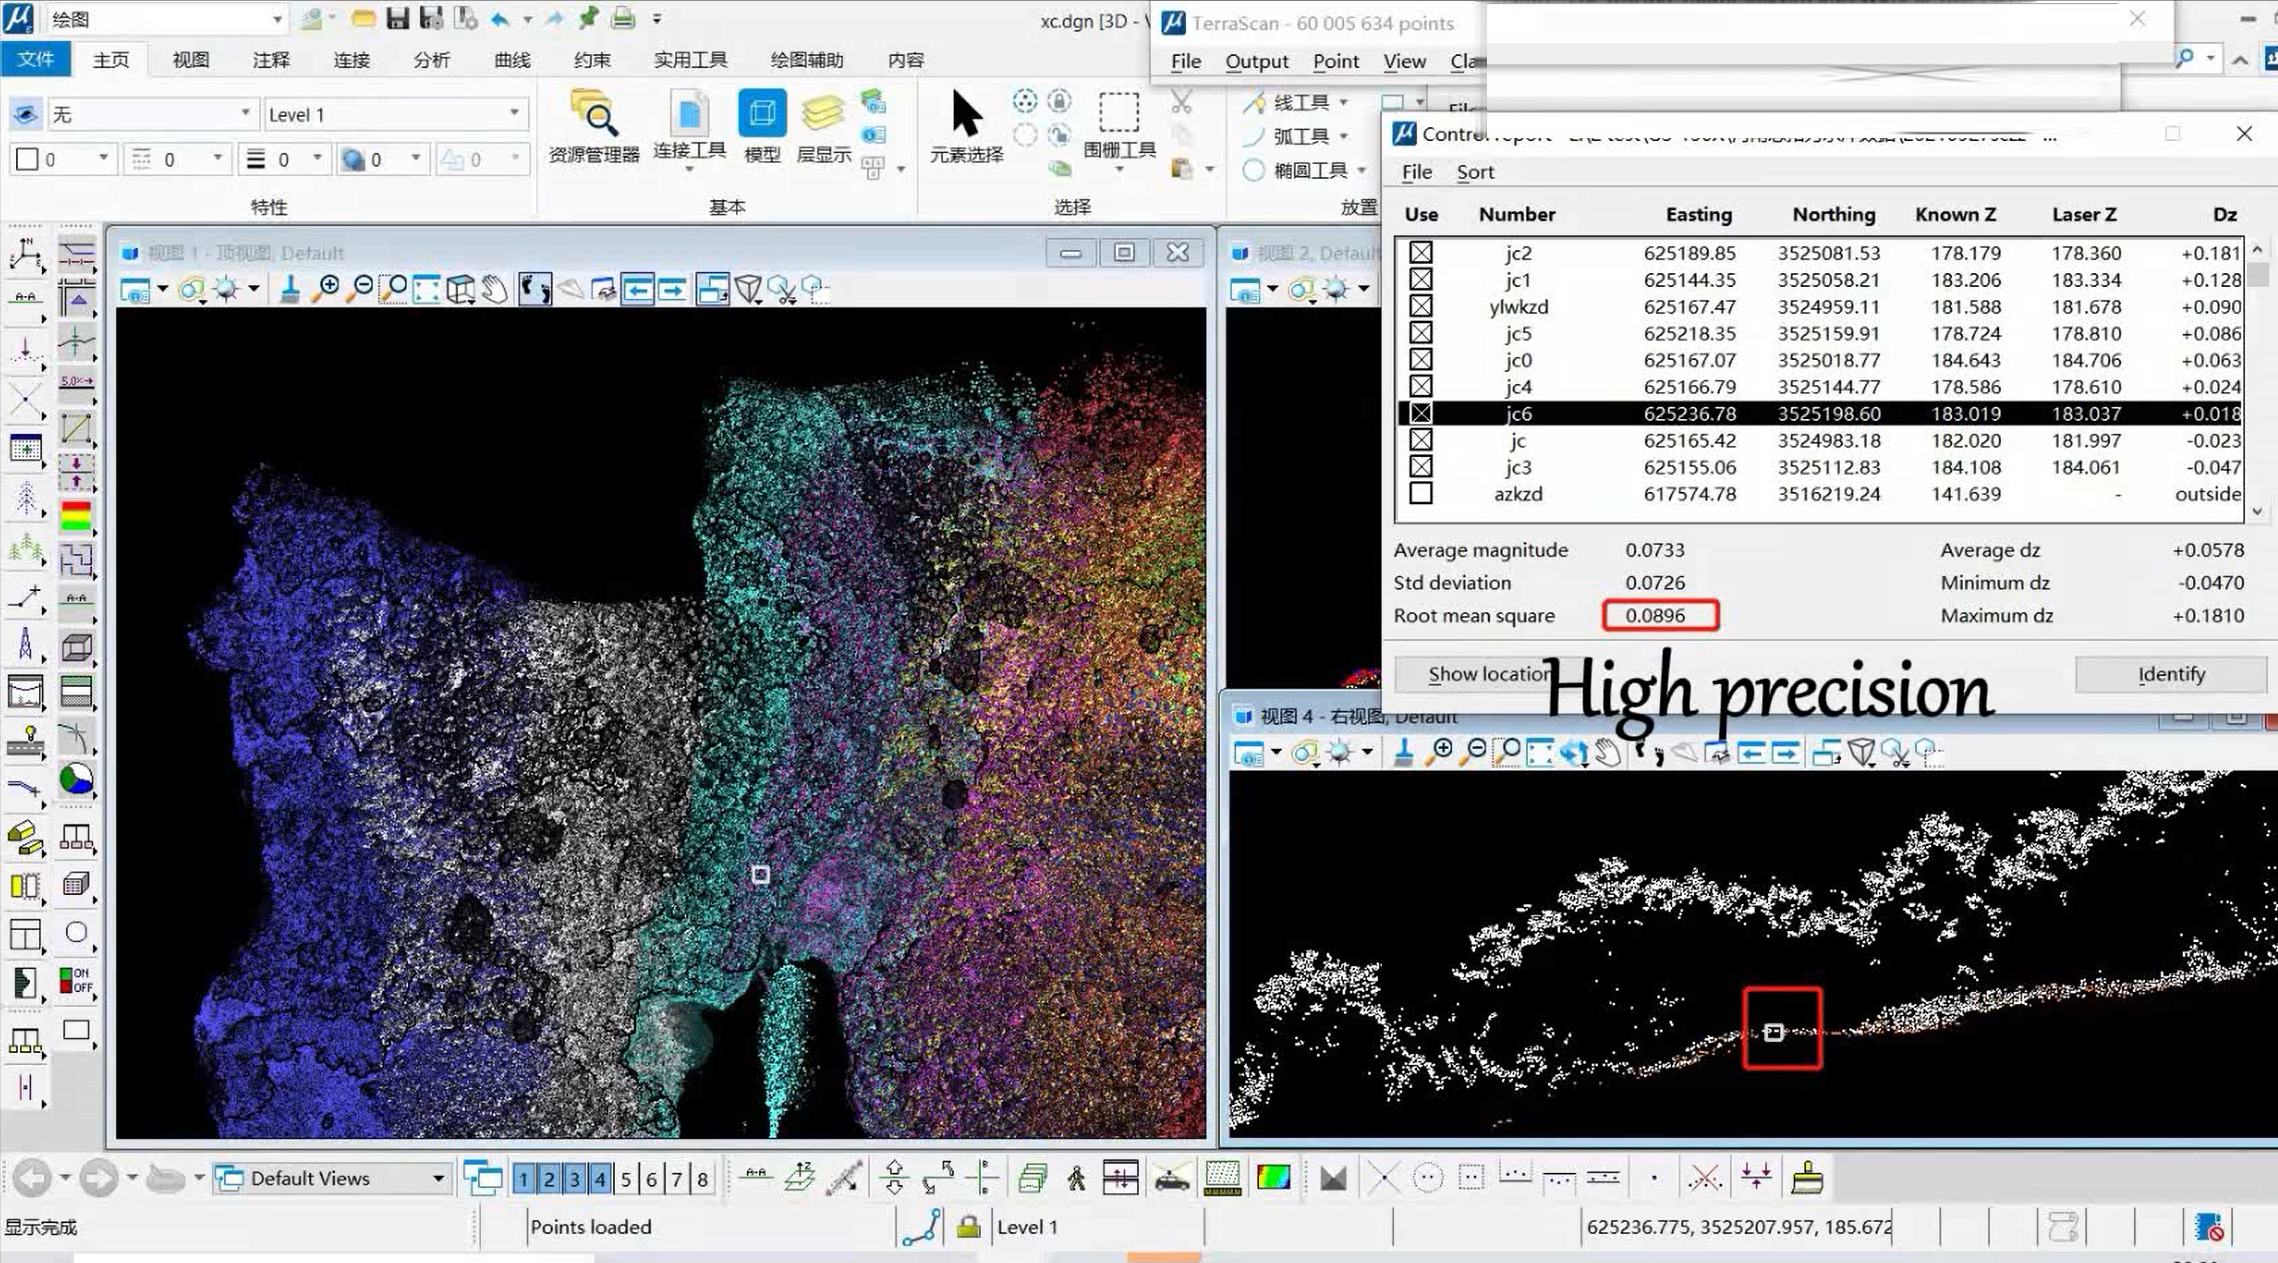Zoom in using View 1 toolbar
Viewport: 2278px width, 1263px height.
tap(326, 290)
